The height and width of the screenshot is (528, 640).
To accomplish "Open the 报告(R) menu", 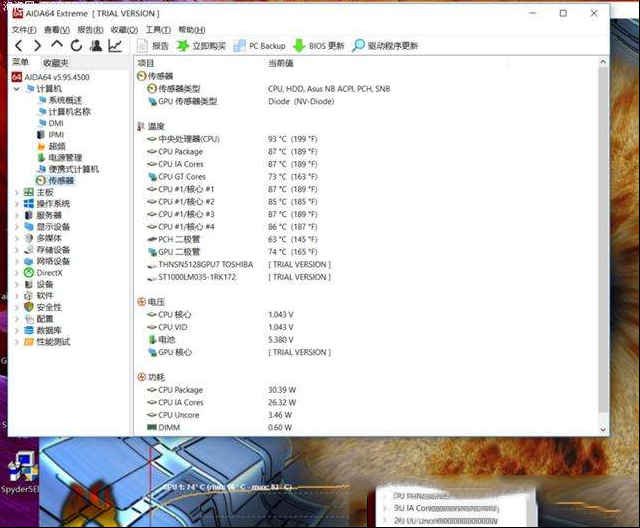I will [x=90, y=30].
